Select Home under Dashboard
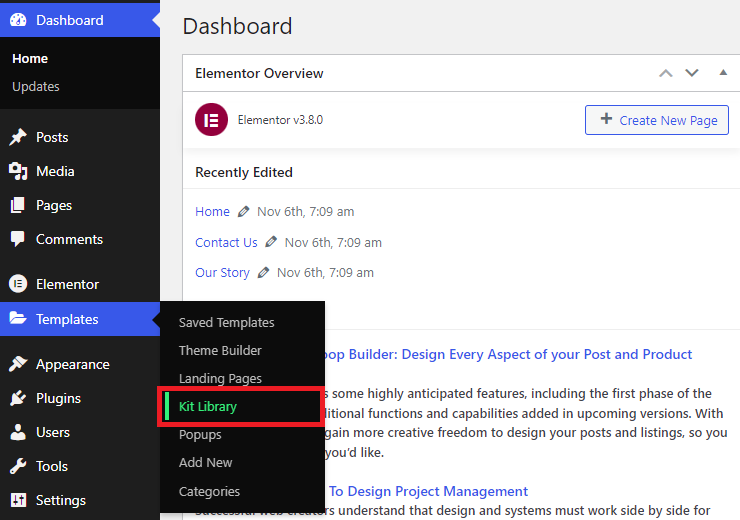Image resolution: width=740 pixels, height=520 pixels. click(30, 59)
